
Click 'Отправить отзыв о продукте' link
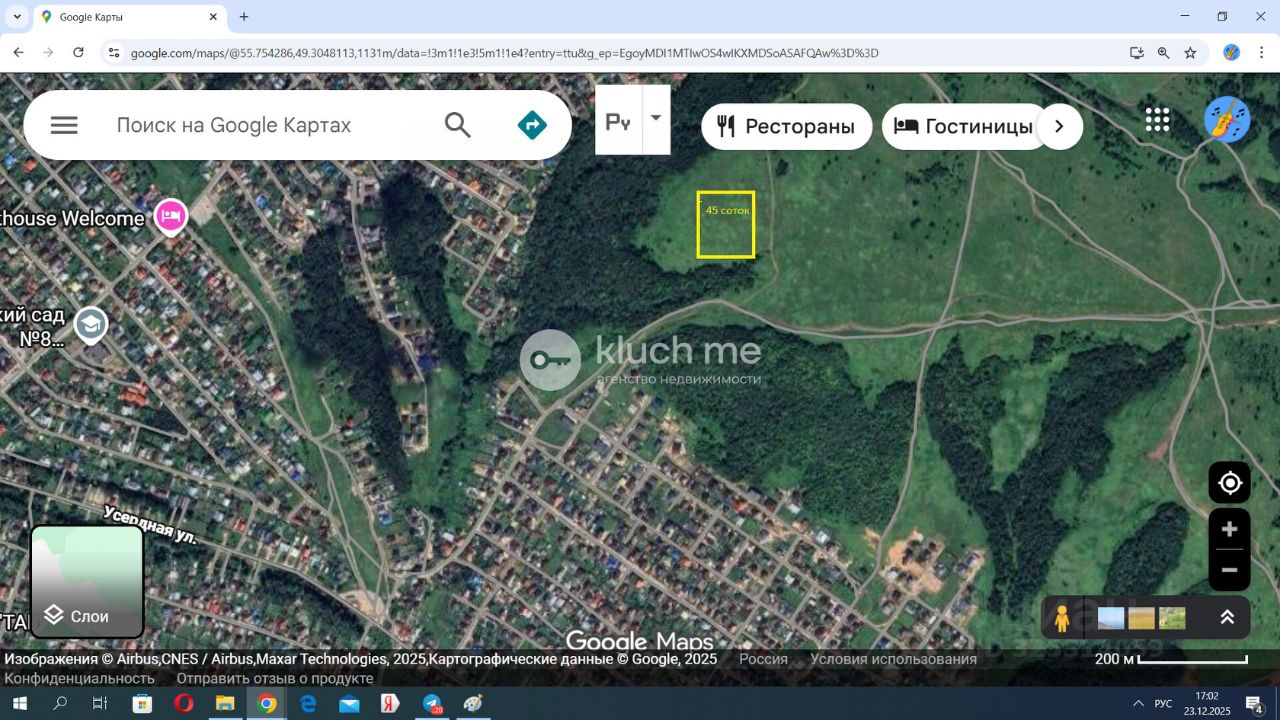coord(275,678)
